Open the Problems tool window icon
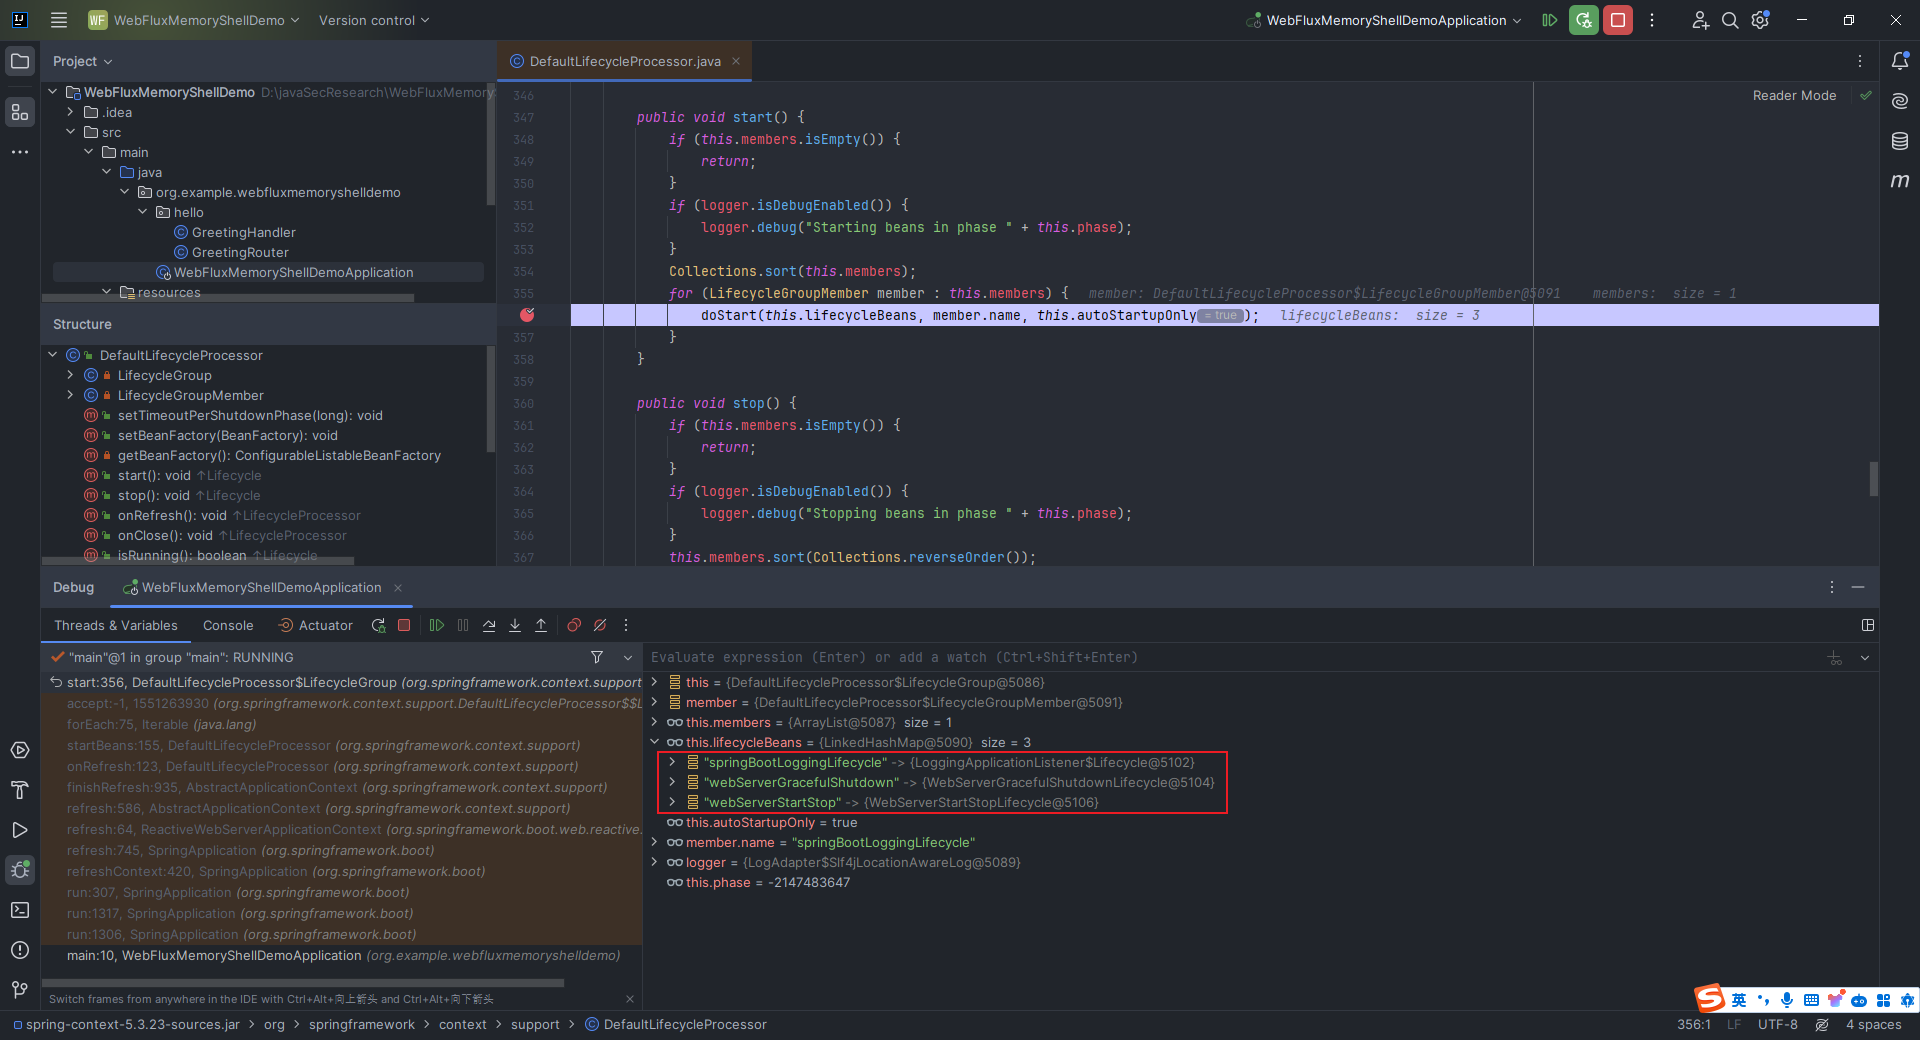This screenshot has height=1040, width=1920. (20, 950)
